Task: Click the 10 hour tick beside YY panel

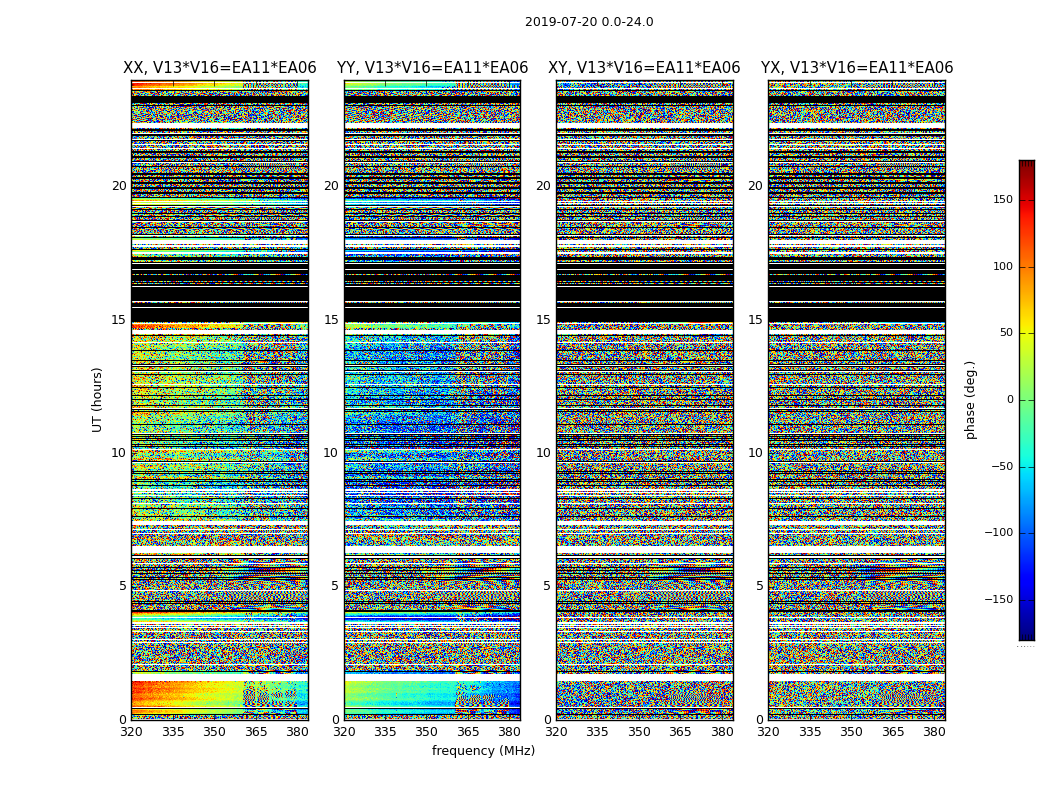Action: pyautogui.click(x=331, y=453)
